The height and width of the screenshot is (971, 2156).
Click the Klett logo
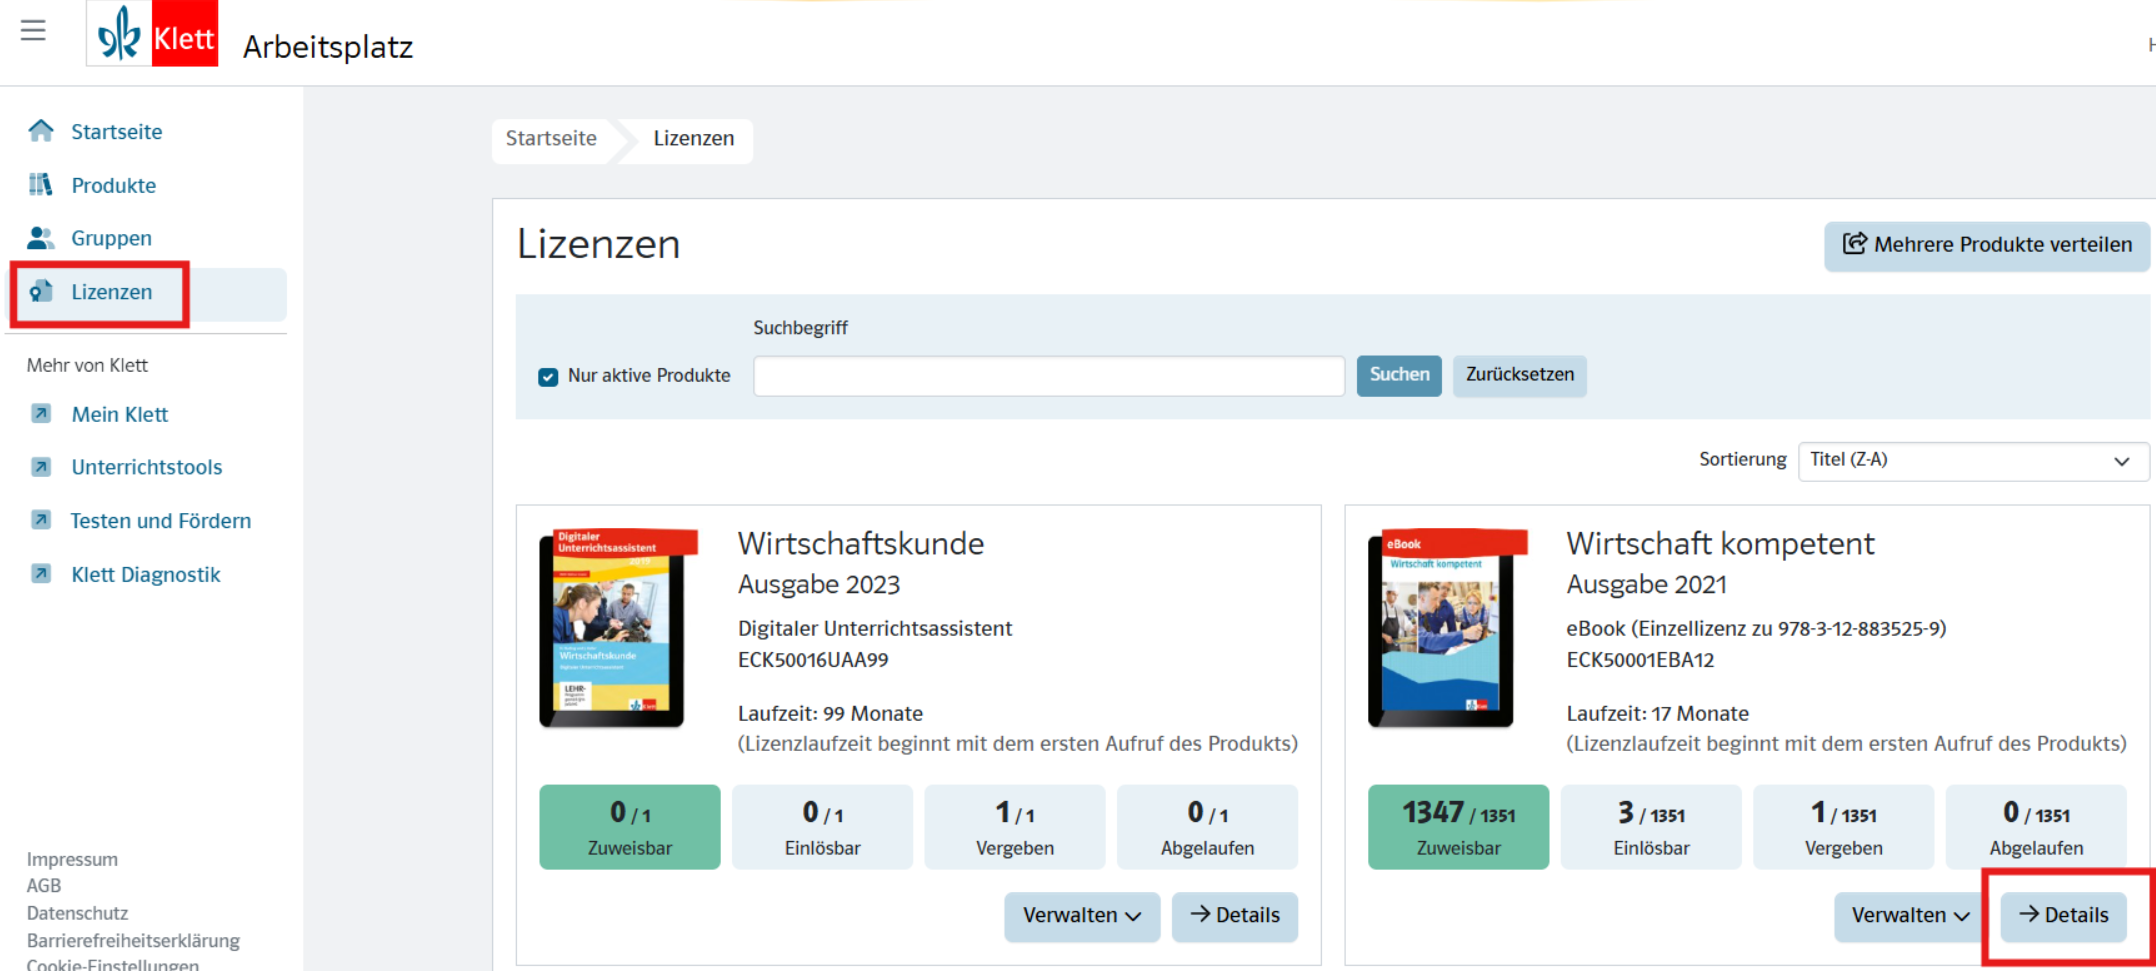point(153,35)
